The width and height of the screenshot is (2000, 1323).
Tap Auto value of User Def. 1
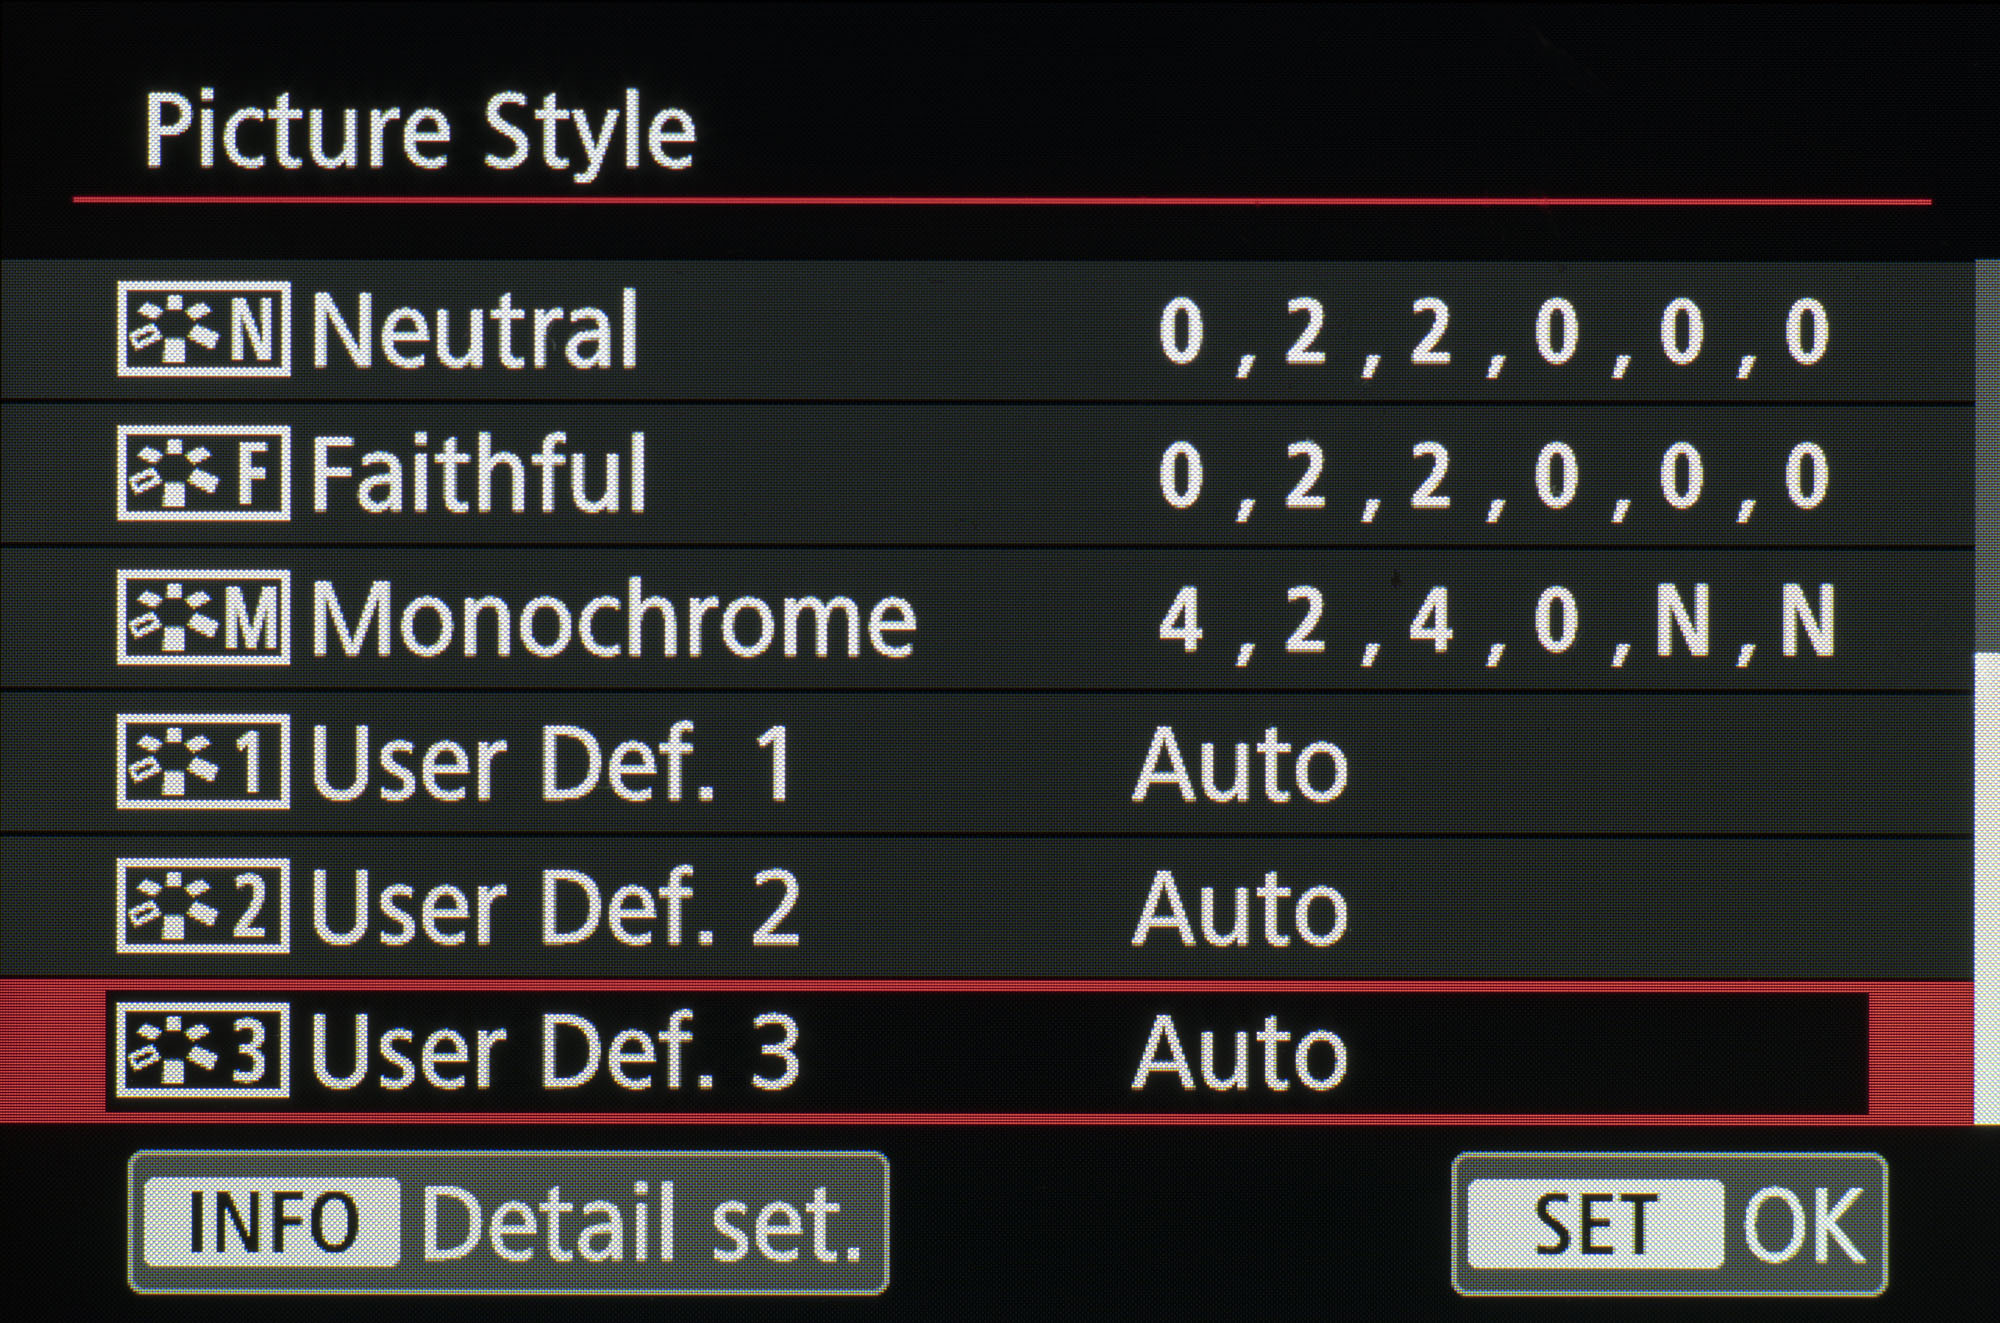(x=1240, y=765)
